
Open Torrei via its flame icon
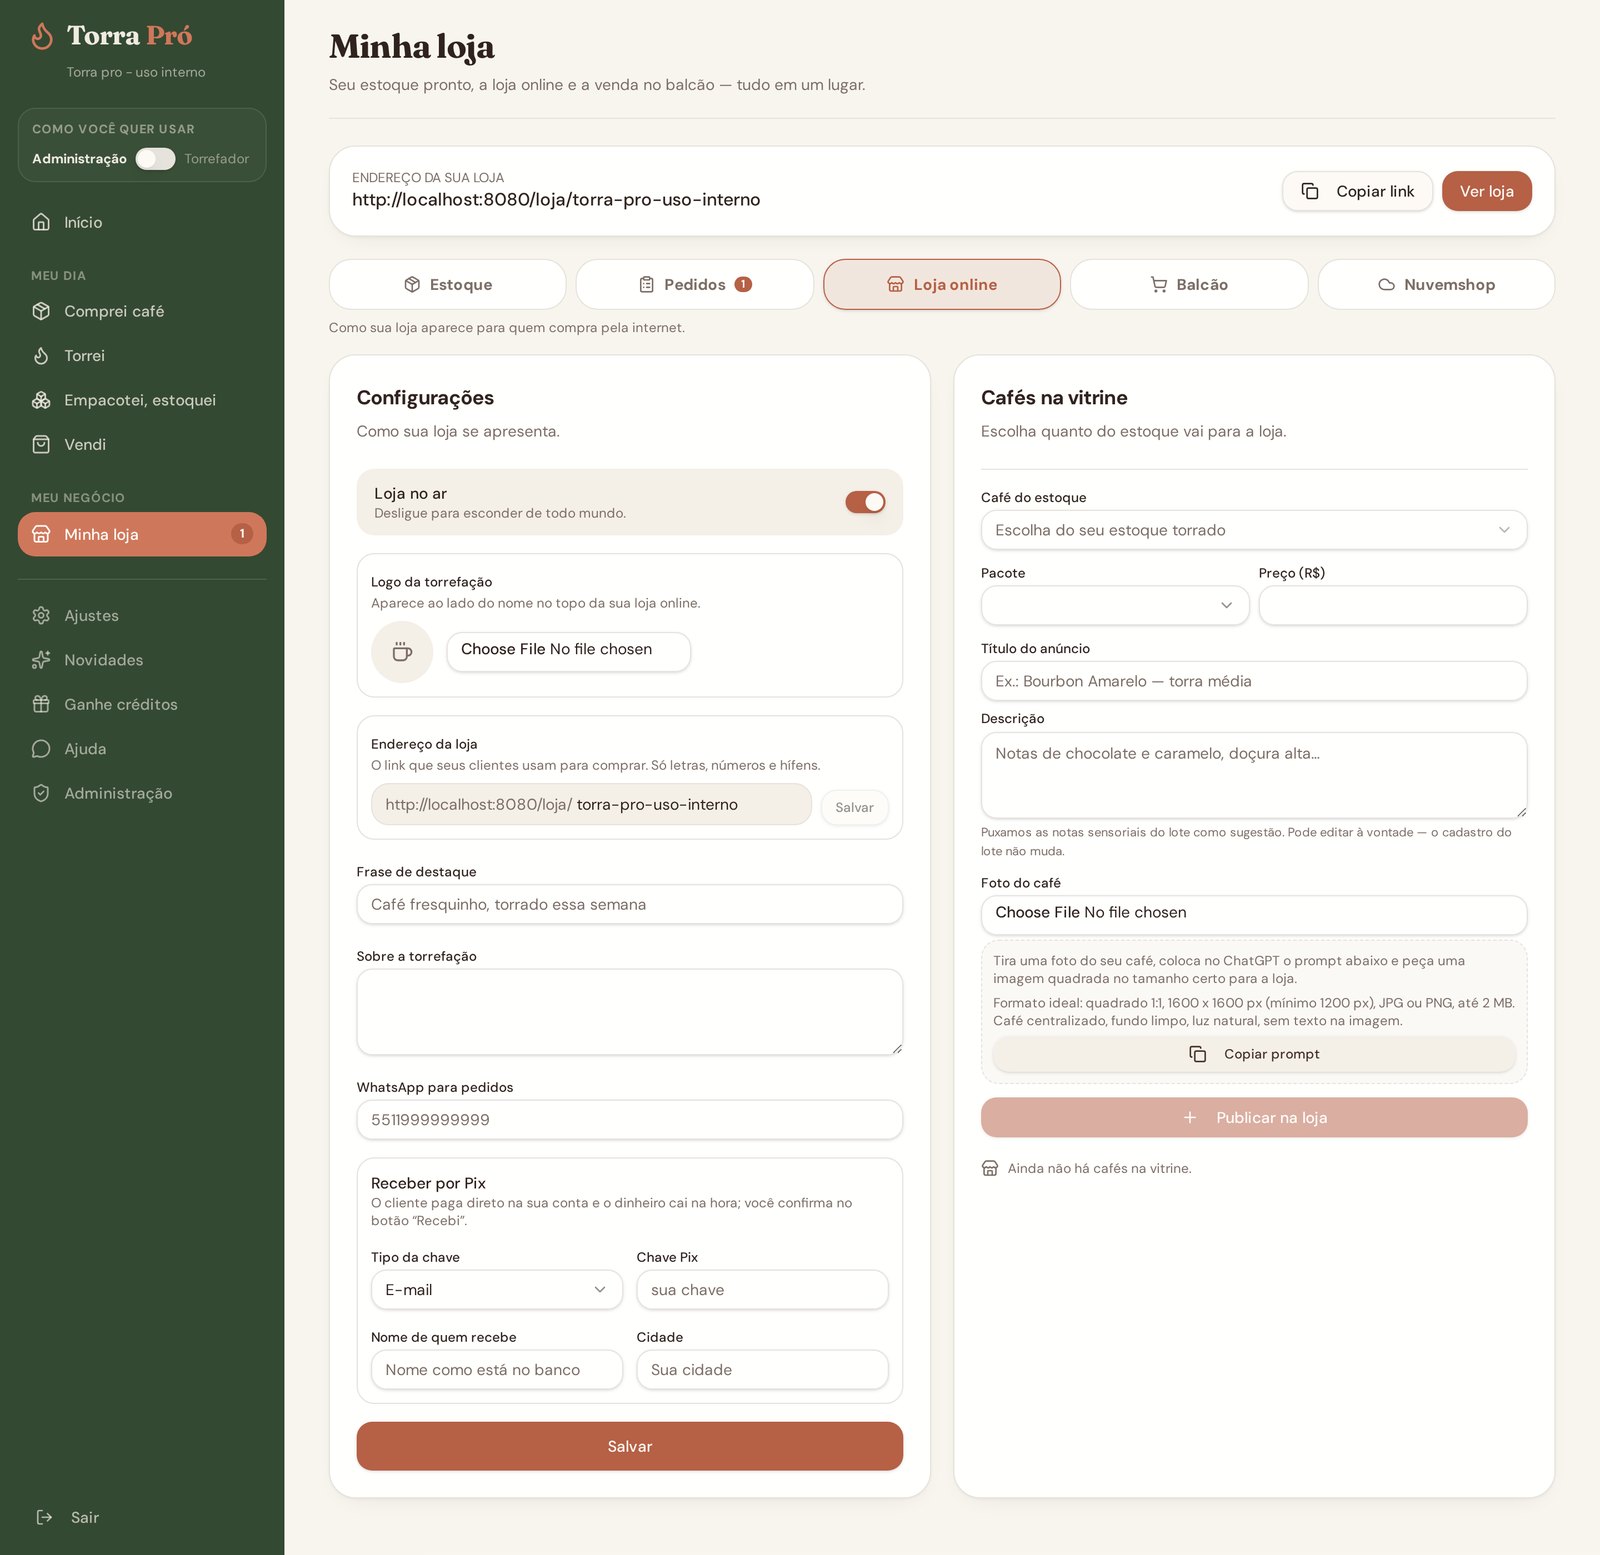click(x=41, y=356)
